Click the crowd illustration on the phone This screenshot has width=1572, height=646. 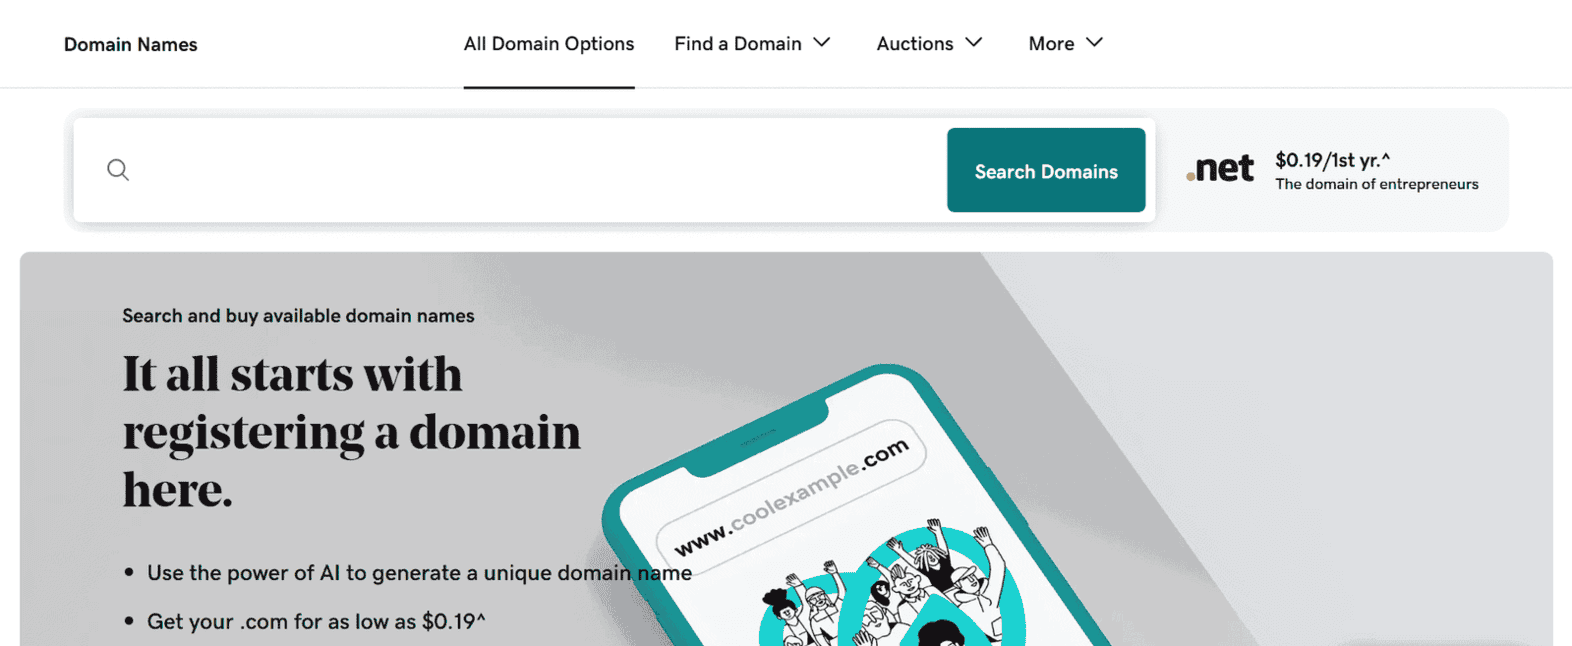tap(892, 585)
